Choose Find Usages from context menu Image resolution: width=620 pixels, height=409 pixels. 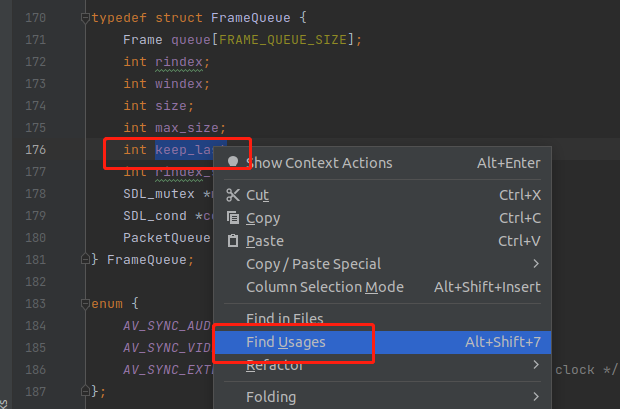click(x=286, y=342)
